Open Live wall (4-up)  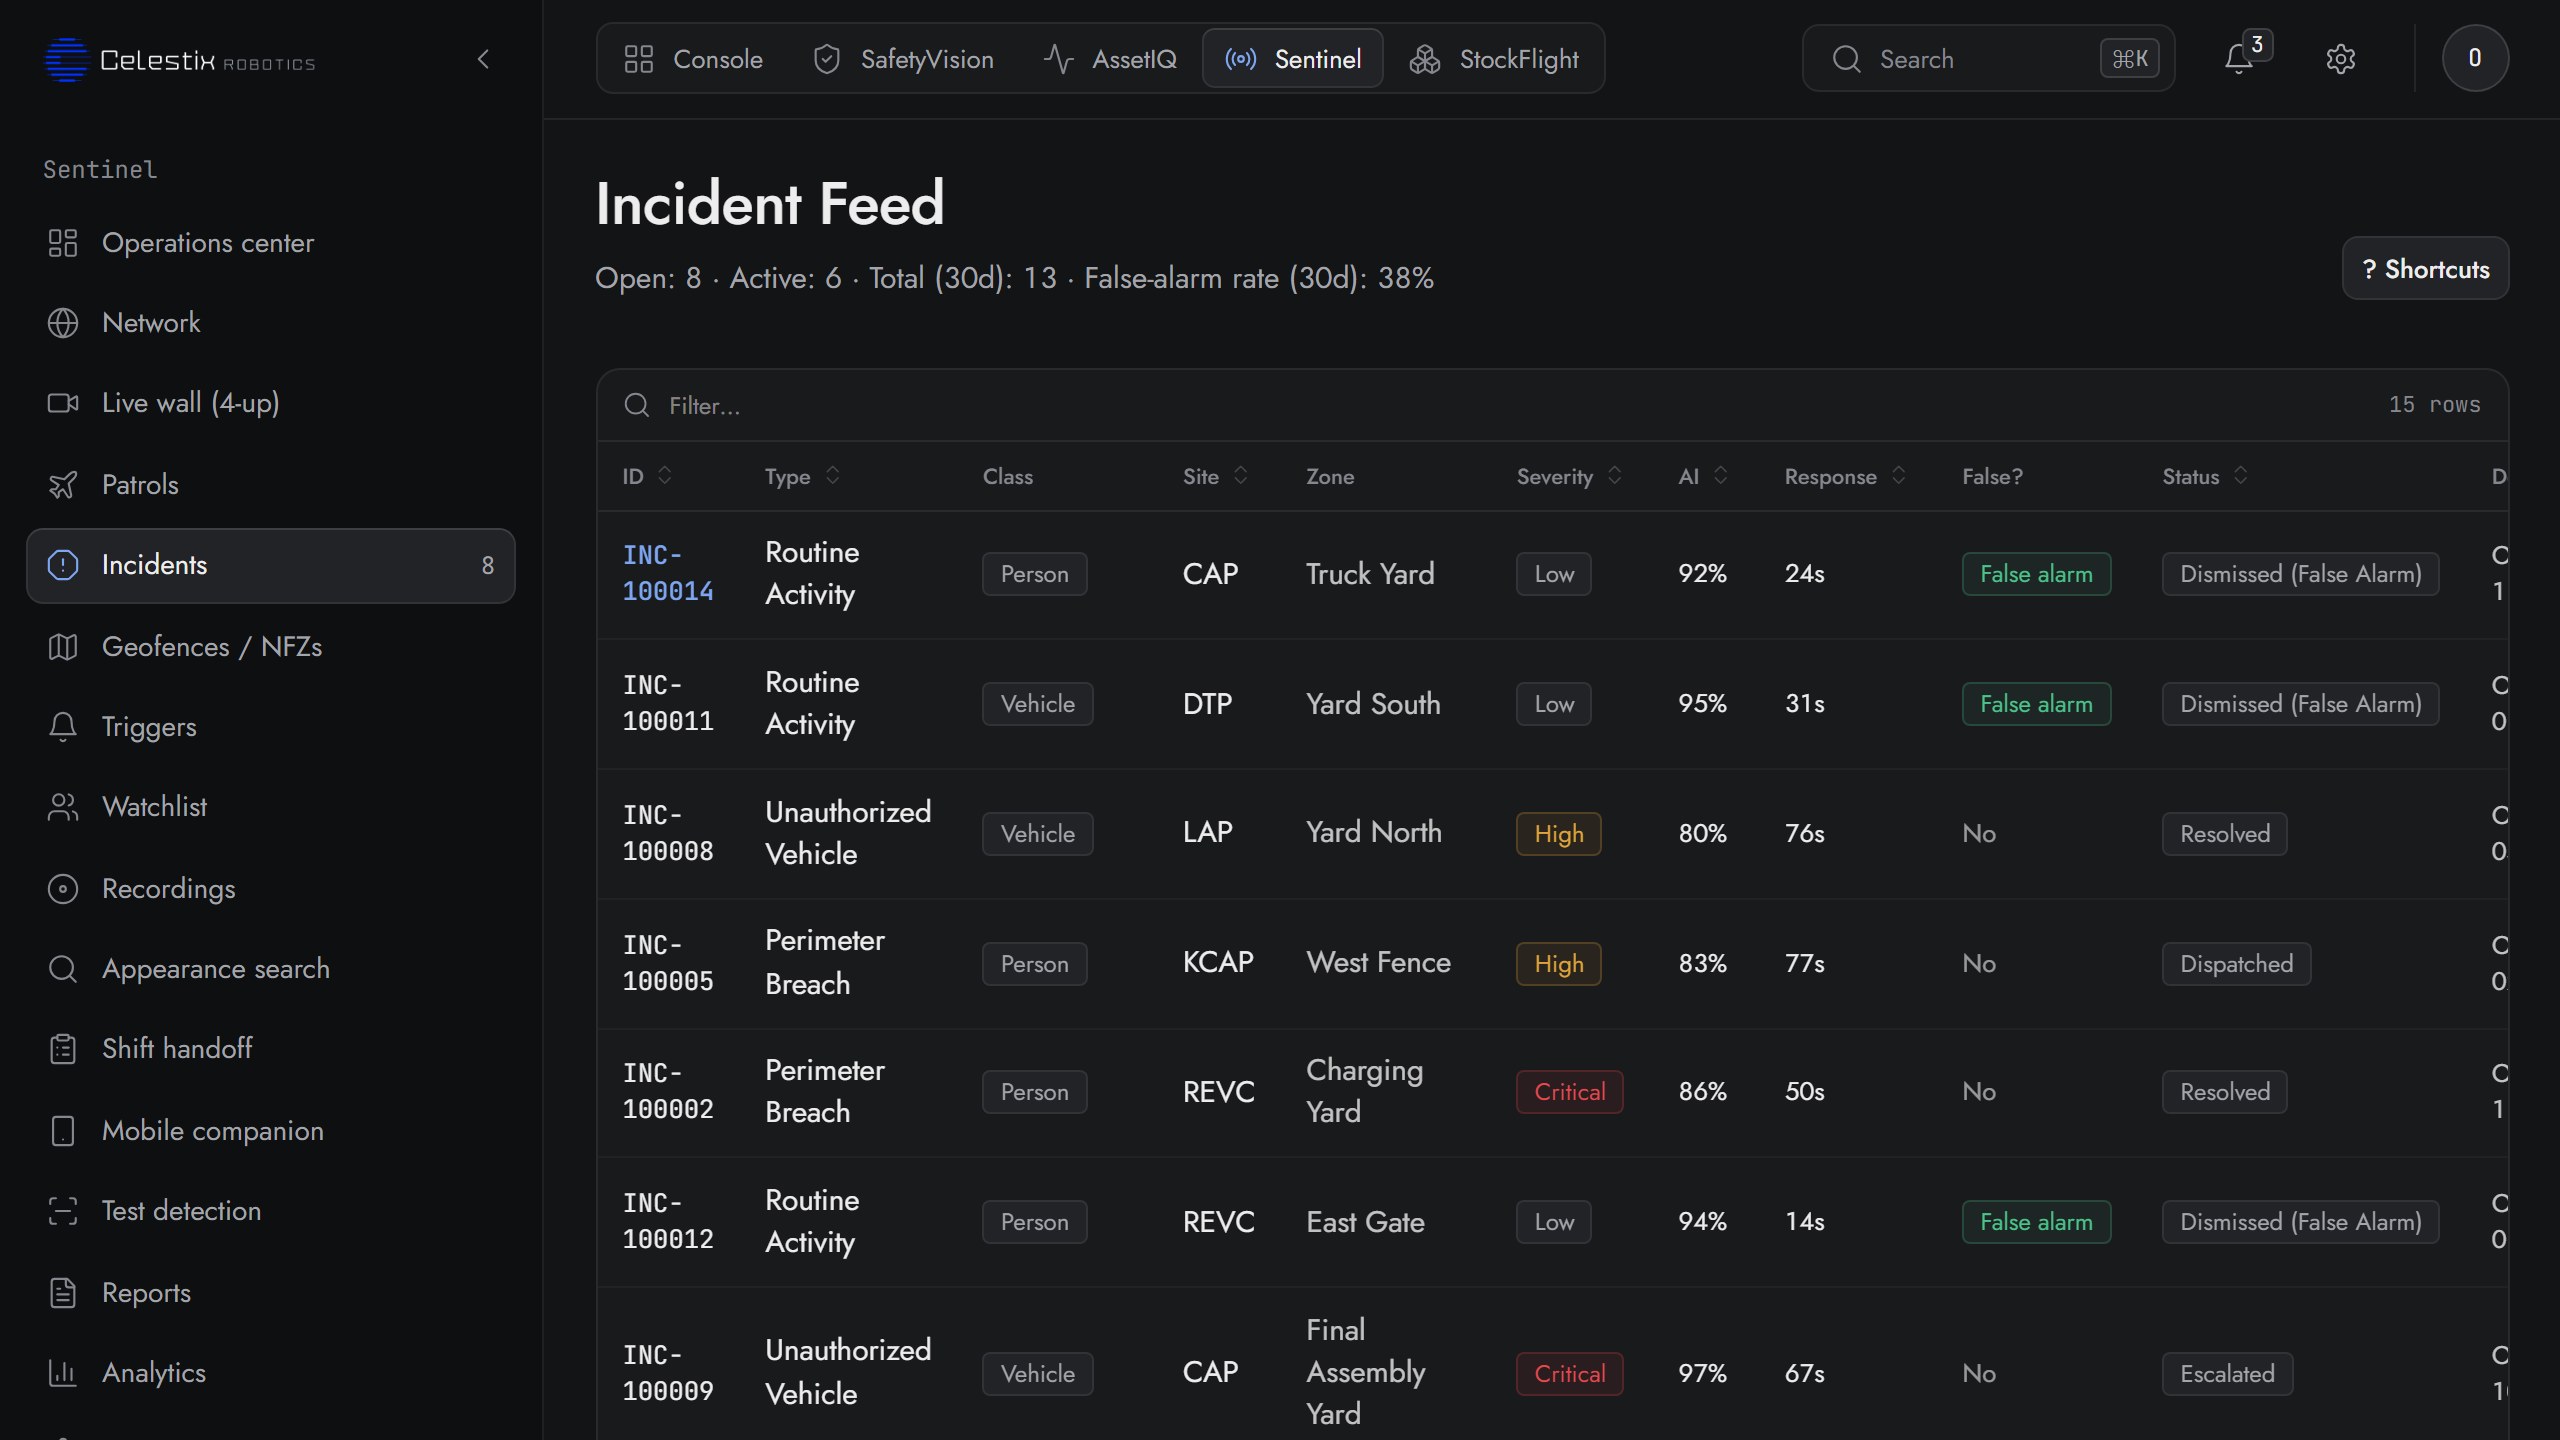[271, 403]
